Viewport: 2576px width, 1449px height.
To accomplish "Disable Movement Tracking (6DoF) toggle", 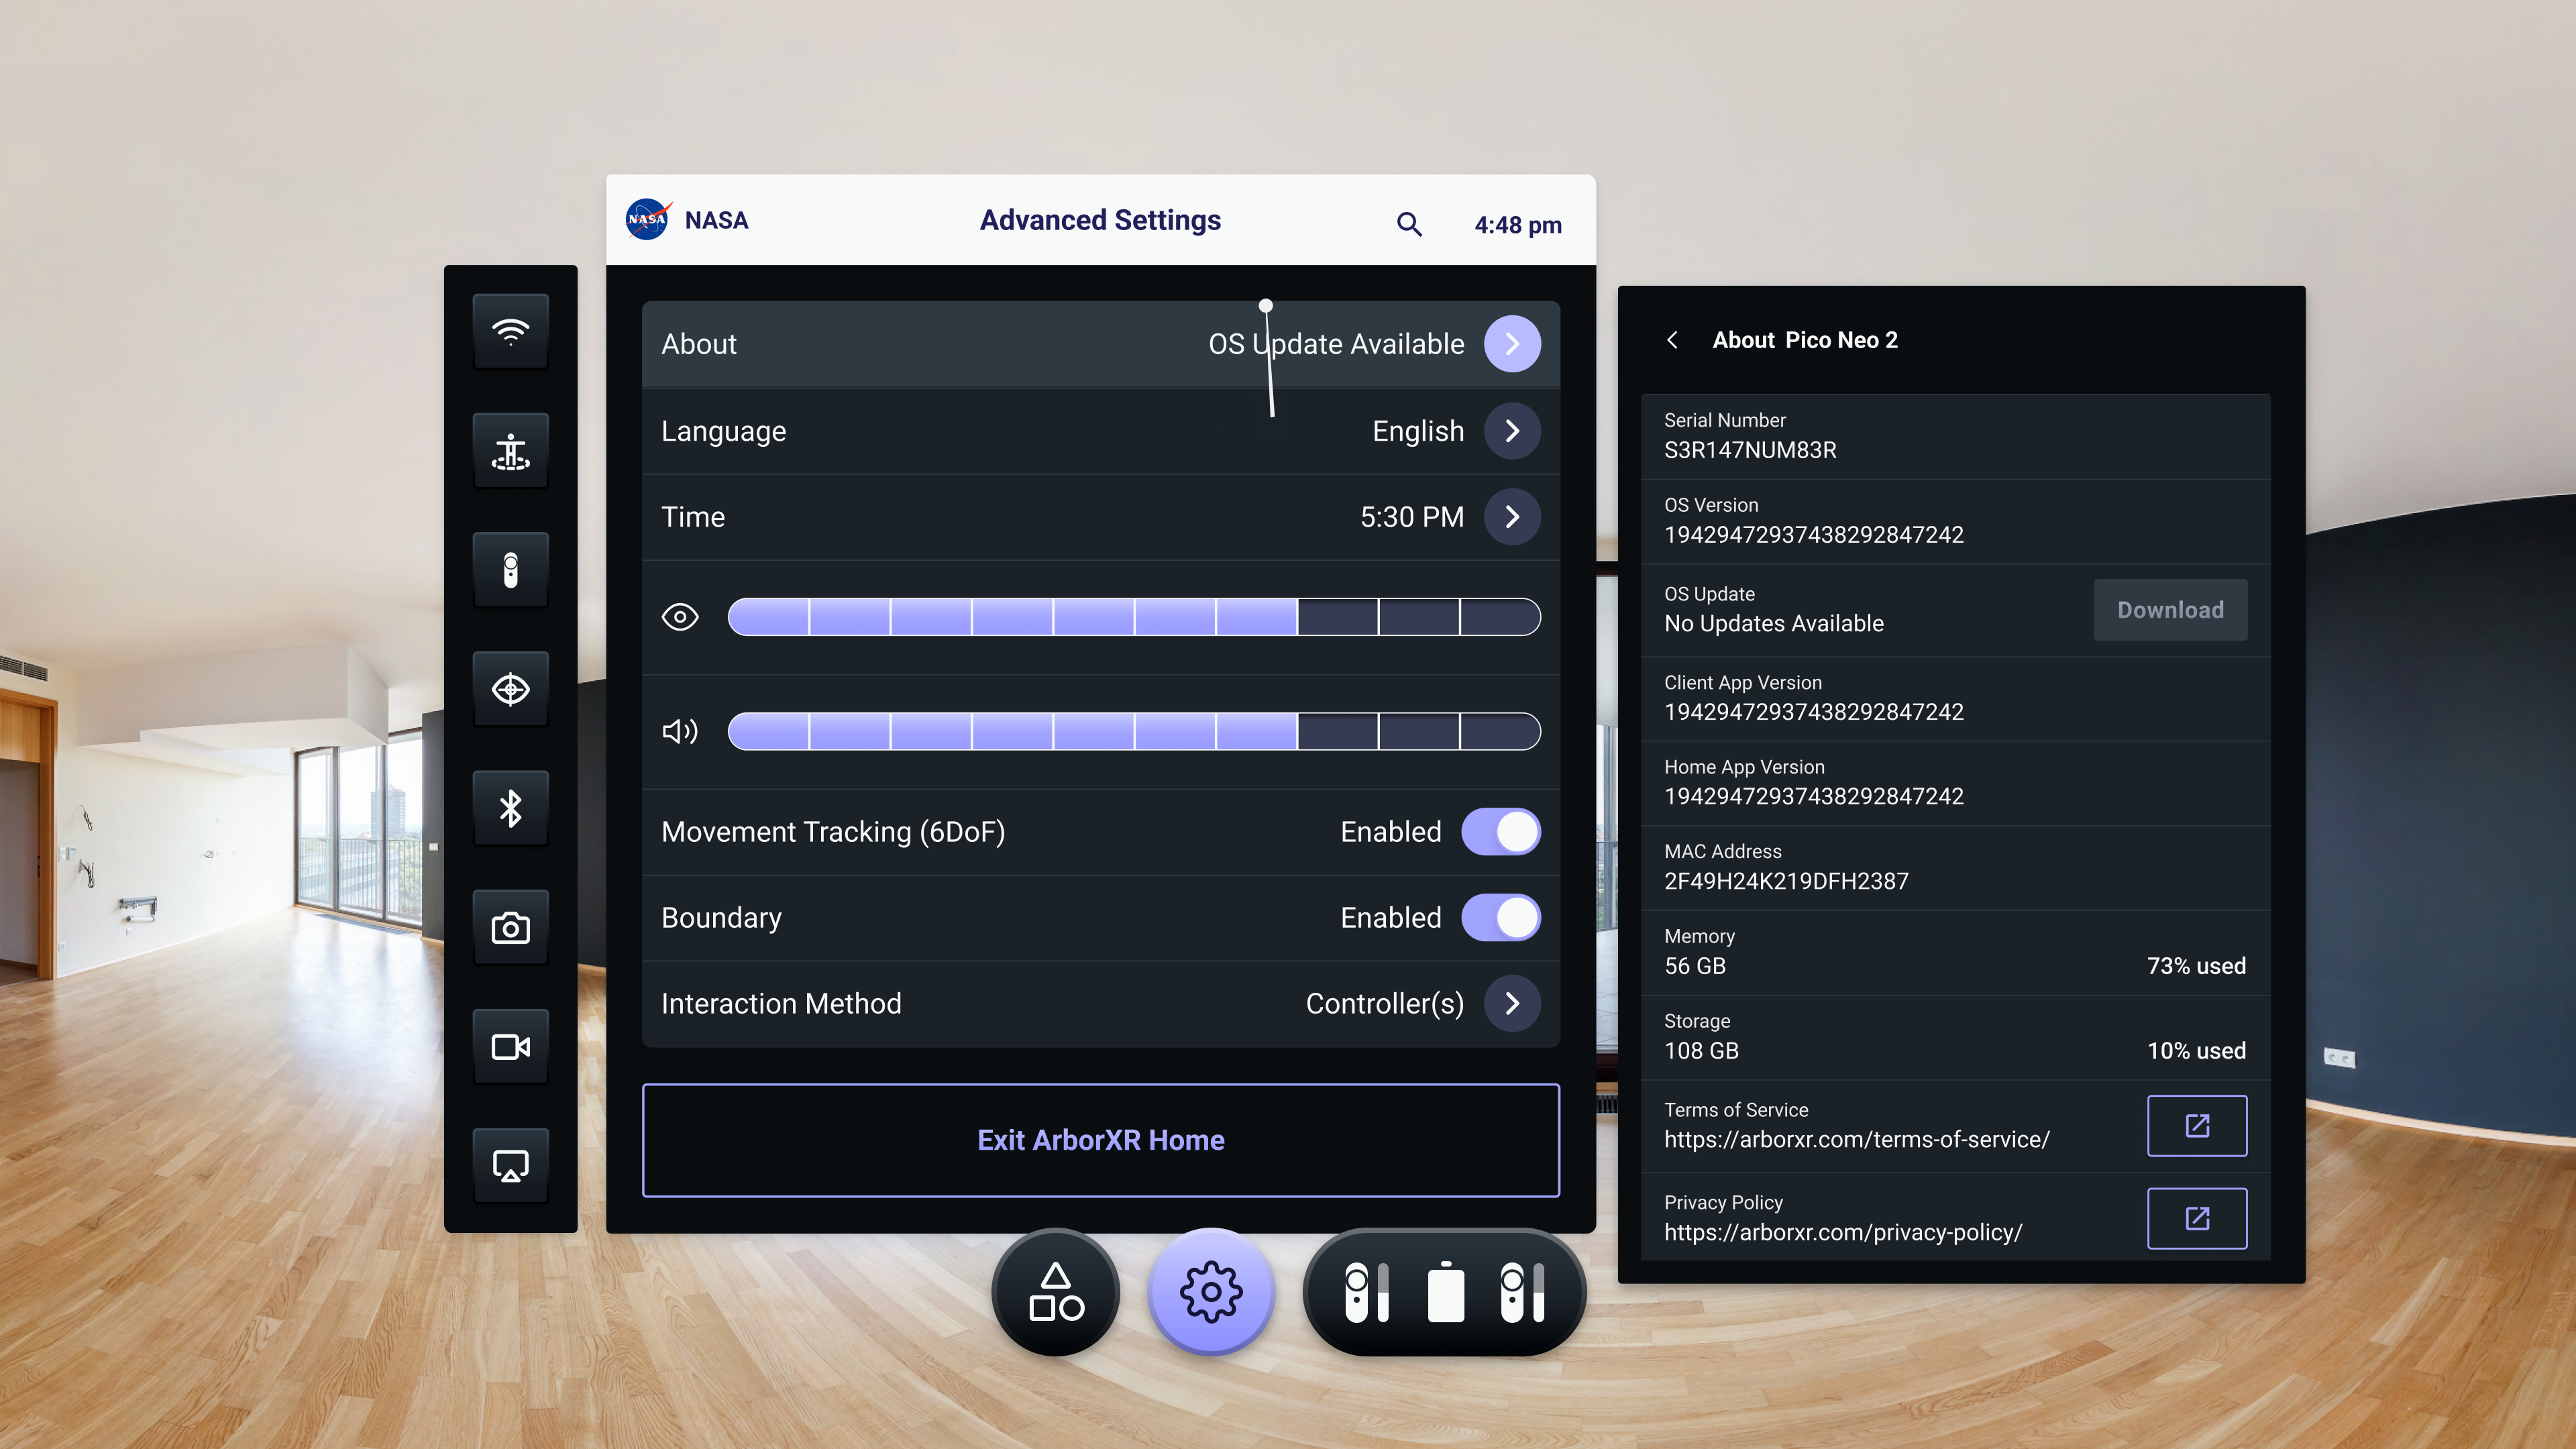I will (1500, 832).
